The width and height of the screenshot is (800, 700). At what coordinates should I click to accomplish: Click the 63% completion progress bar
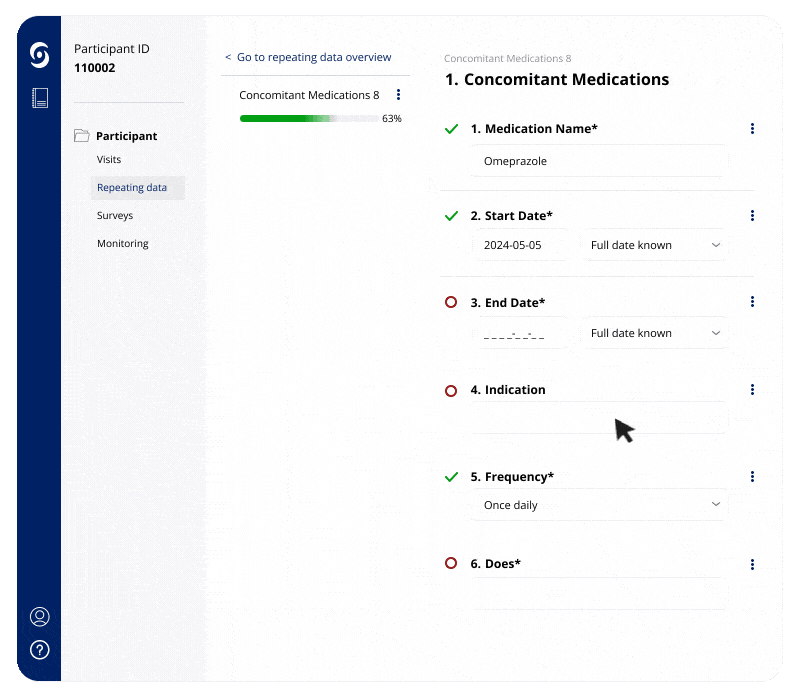pos(309,118)
